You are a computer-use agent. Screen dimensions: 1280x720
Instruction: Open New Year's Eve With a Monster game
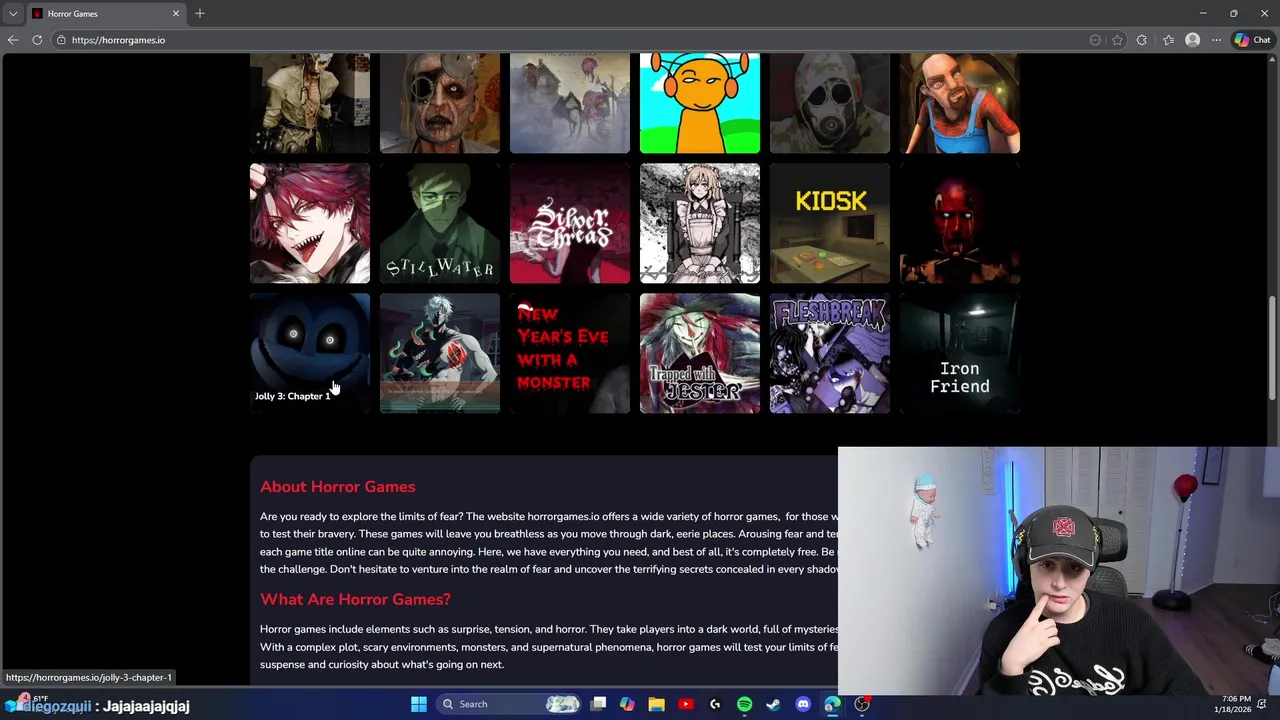570,353
